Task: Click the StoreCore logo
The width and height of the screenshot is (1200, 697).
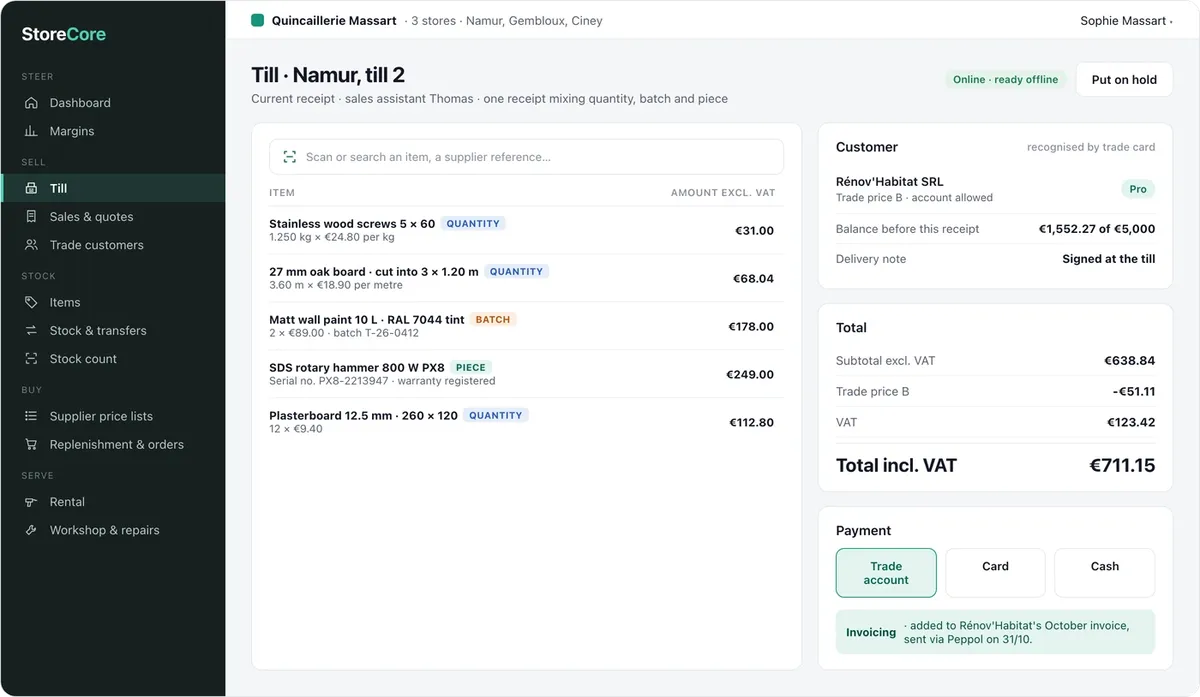Action: click(64, 34)
